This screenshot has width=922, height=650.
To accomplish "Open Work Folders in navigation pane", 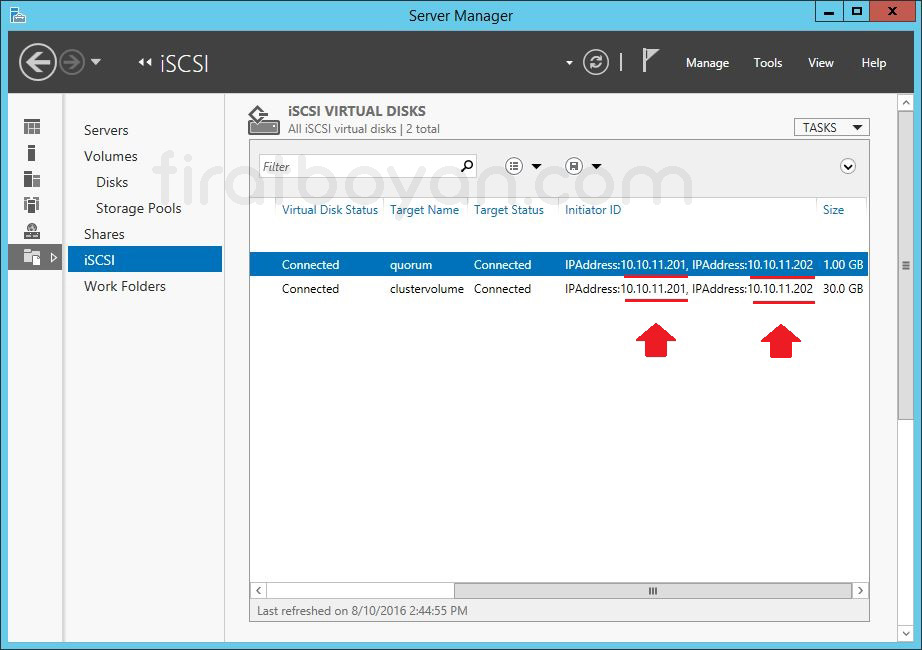I will pos(125,286).
